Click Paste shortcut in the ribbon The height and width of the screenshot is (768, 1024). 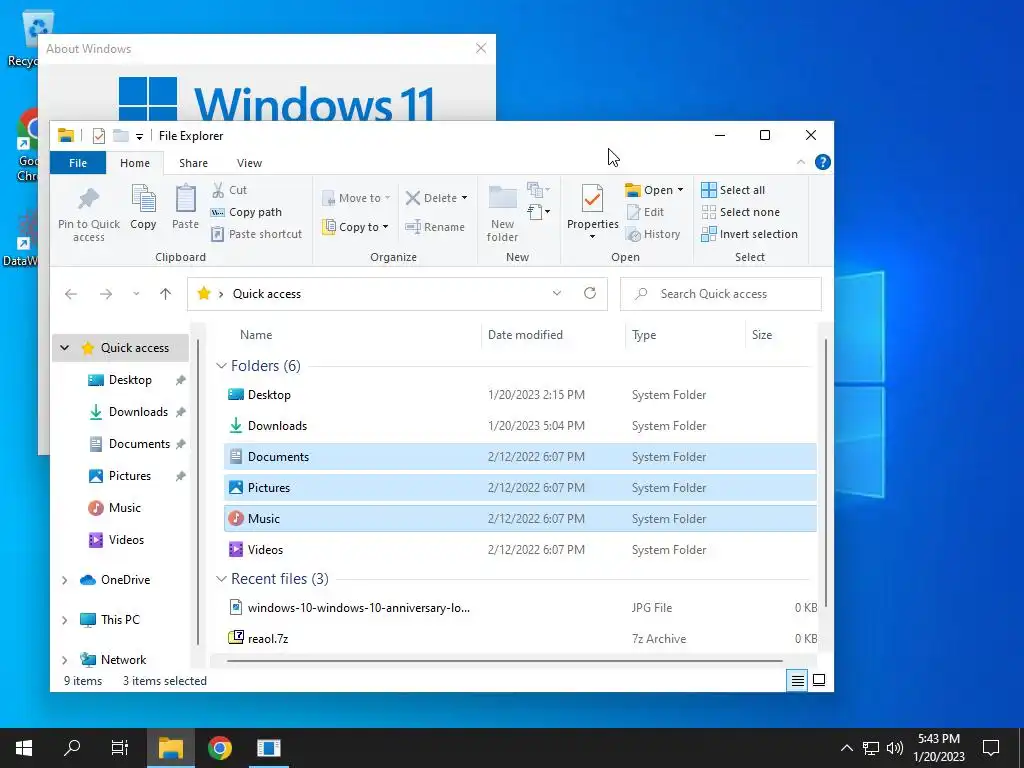point(256,234)
